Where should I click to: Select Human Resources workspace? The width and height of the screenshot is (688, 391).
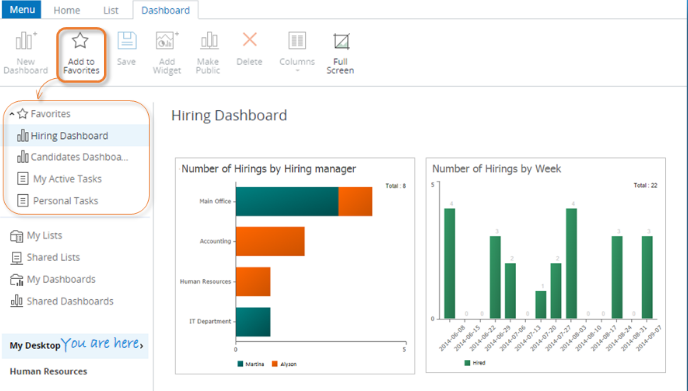point(48,371)
